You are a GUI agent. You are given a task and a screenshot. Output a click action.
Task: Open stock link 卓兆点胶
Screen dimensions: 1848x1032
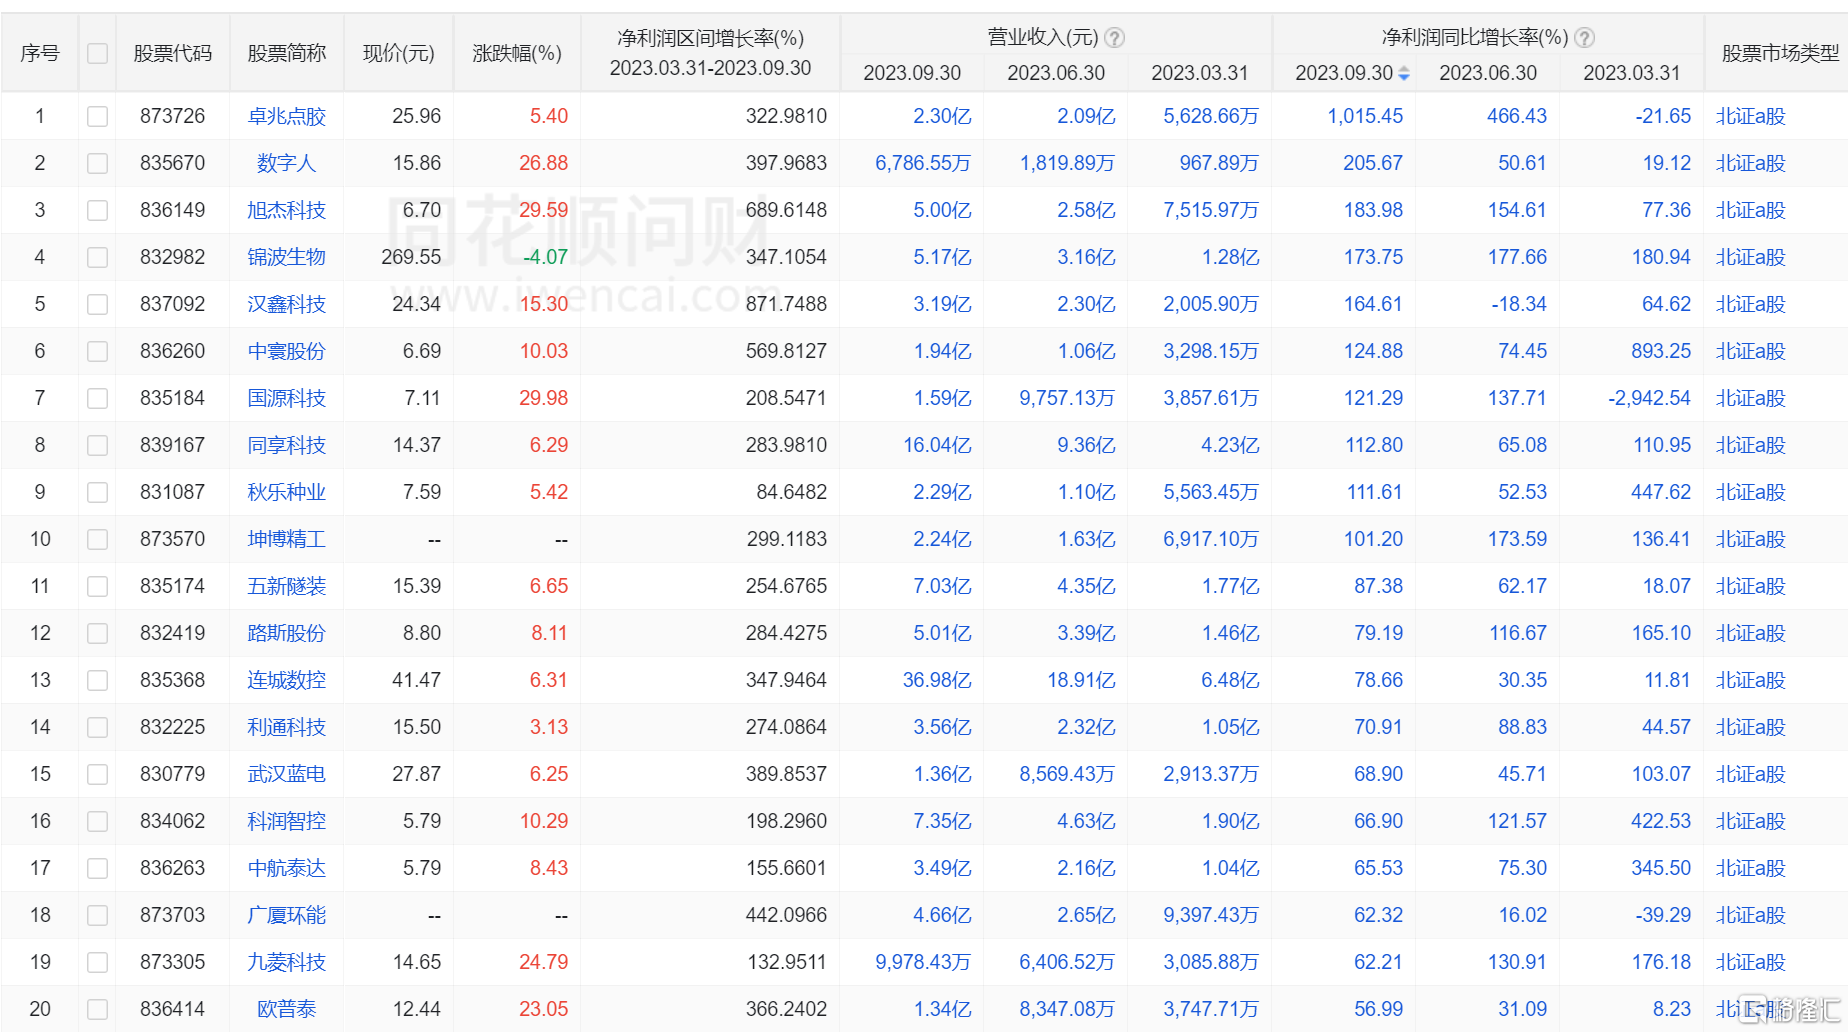287,117
